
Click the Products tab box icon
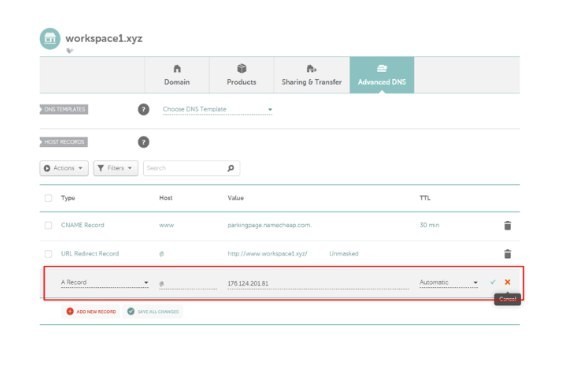click(242, 68)
